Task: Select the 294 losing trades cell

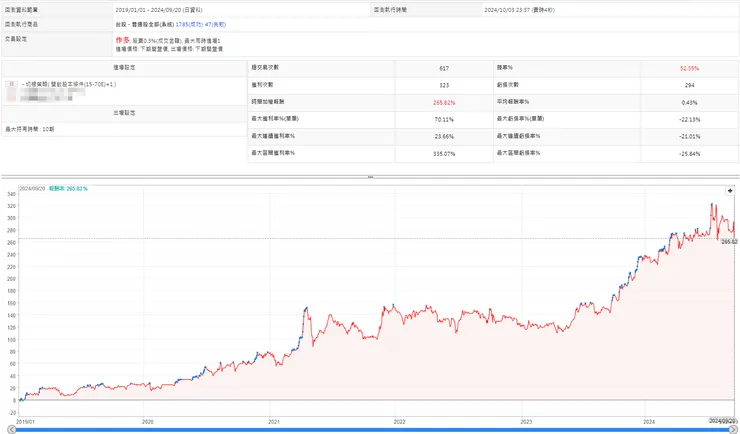Action: [x=689, y=85]
